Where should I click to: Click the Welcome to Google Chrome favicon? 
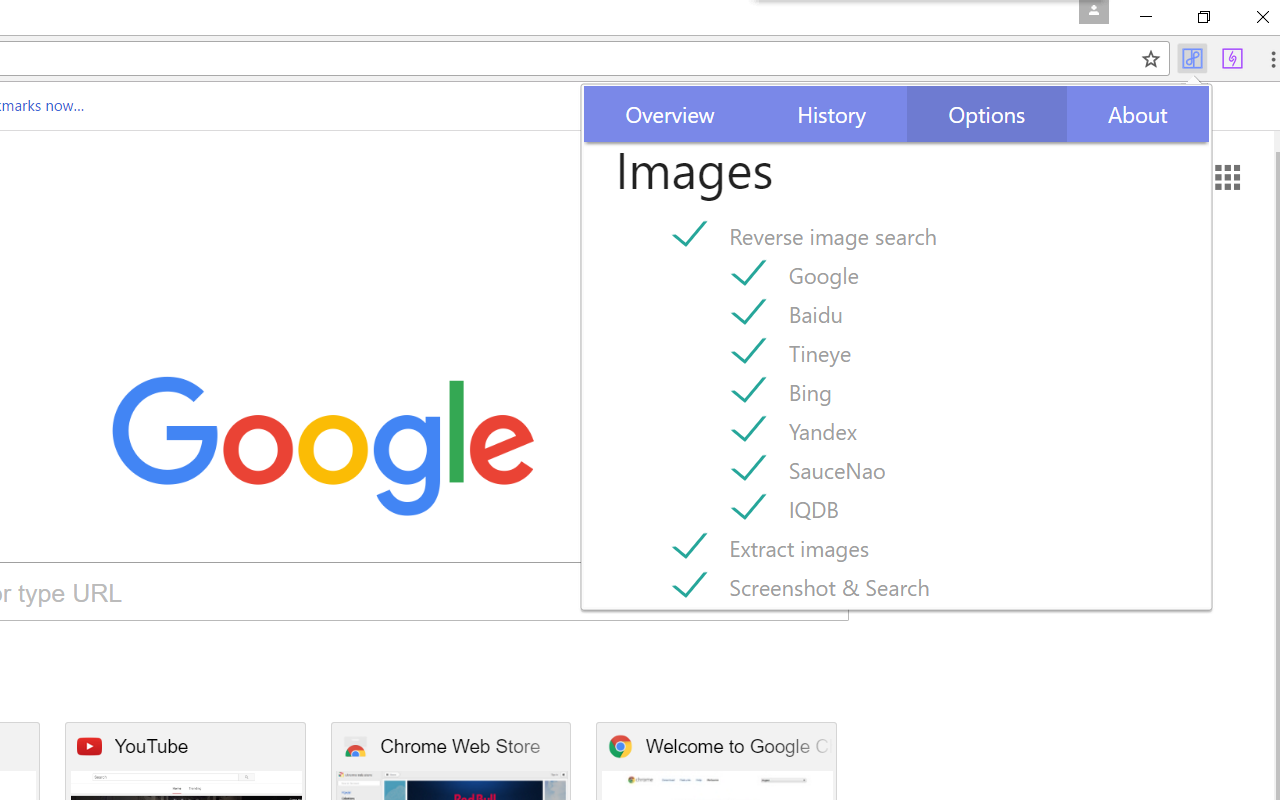[x=620, y=746]
